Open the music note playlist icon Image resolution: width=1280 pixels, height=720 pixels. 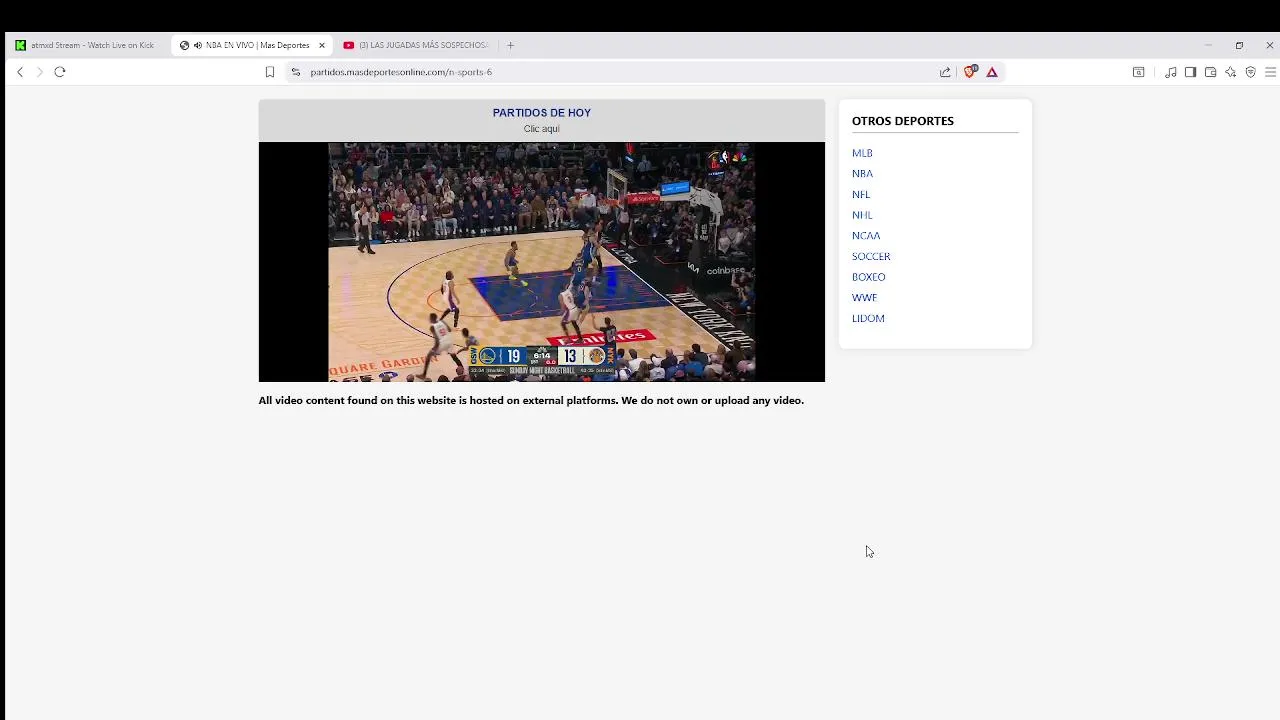click(x=1170, y=72)
